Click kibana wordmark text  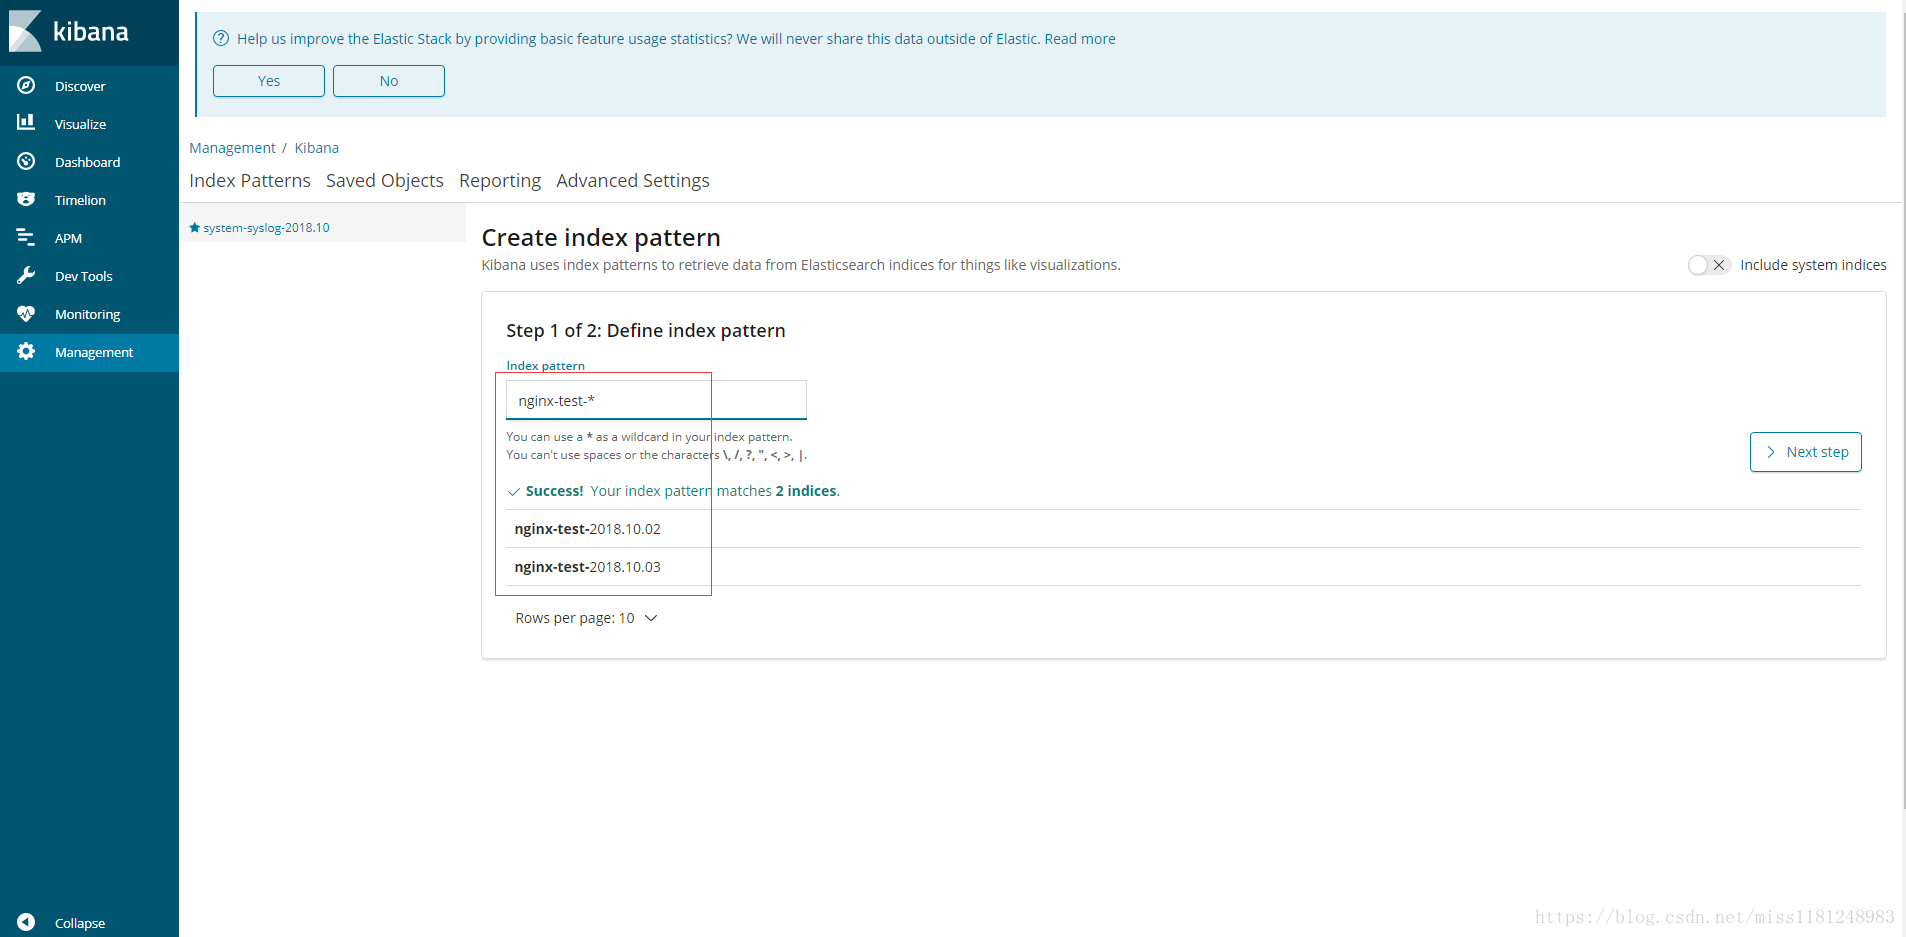click(x=91, y=32)
